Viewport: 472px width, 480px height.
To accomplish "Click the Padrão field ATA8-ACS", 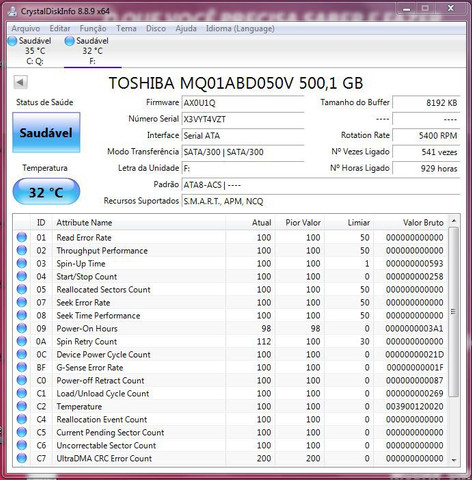I will pos(321,185).
